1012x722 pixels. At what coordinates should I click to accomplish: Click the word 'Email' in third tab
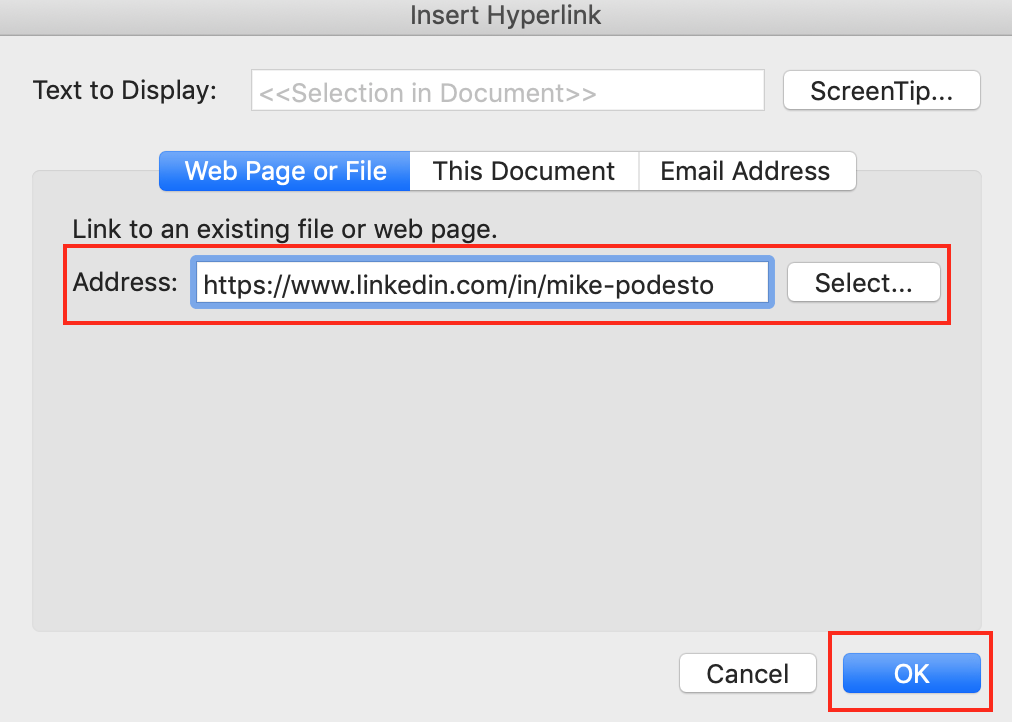click(691, 171)
